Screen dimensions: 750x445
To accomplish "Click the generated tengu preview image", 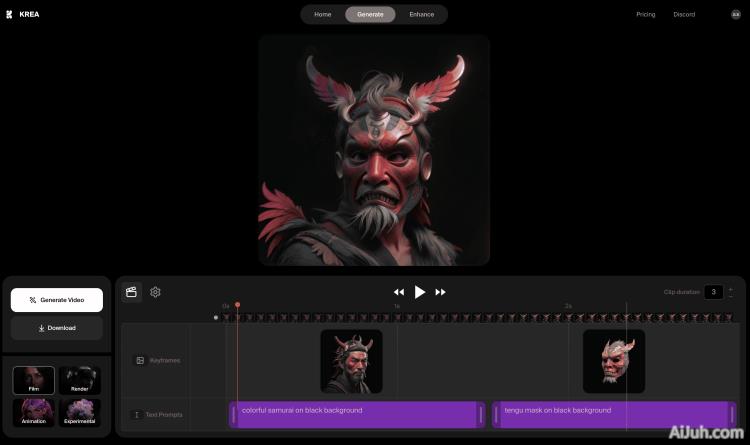I will point(374,150).
